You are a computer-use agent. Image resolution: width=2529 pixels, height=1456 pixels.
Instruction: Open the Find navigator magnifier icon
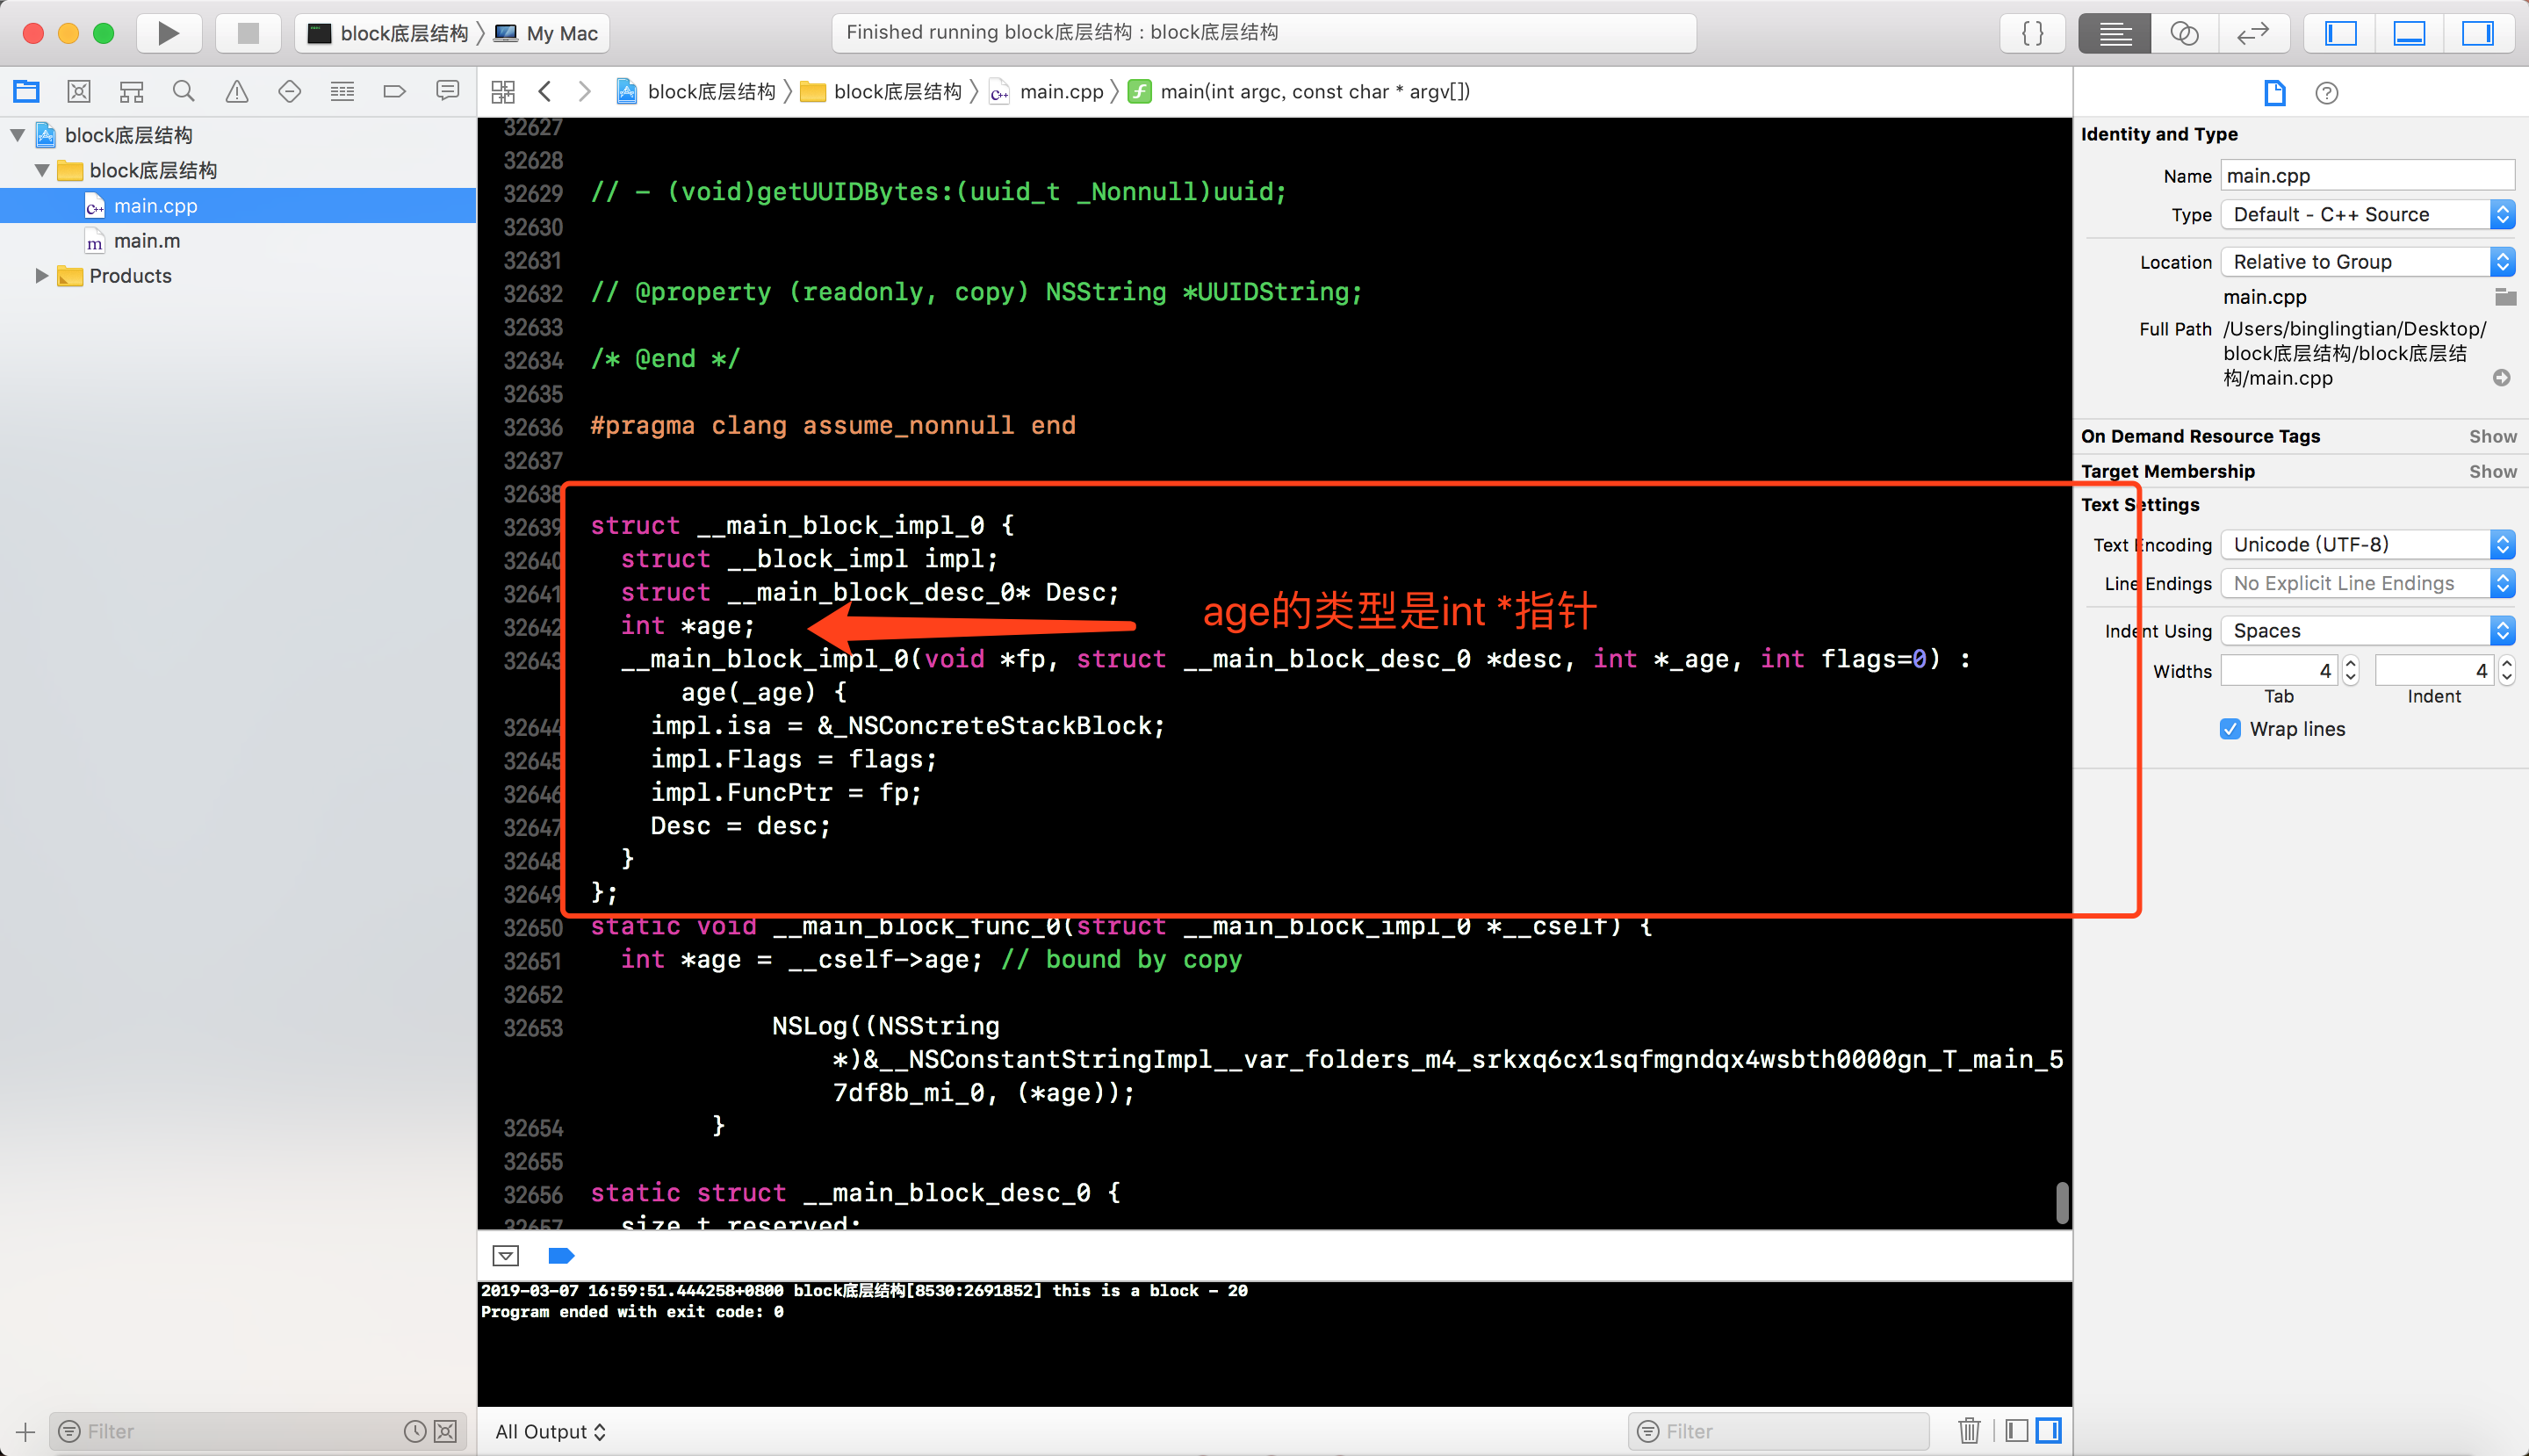coord(183,92)
